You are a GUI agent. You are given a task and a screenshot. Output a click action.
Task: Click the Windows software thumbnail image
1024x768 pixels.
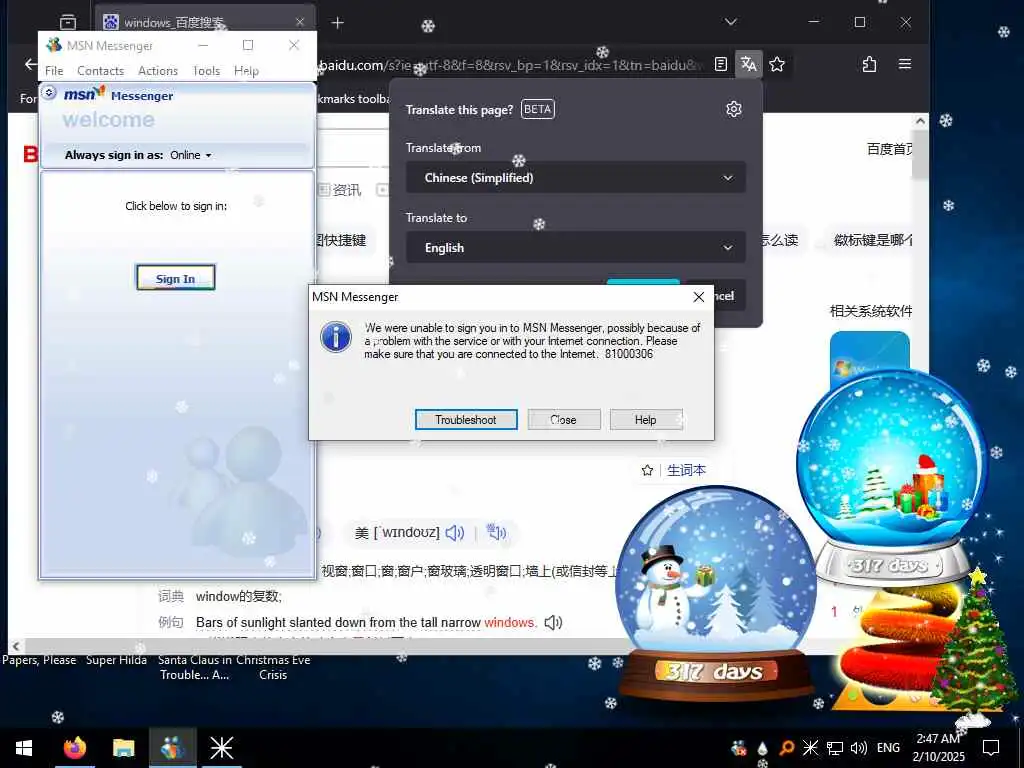869,357
